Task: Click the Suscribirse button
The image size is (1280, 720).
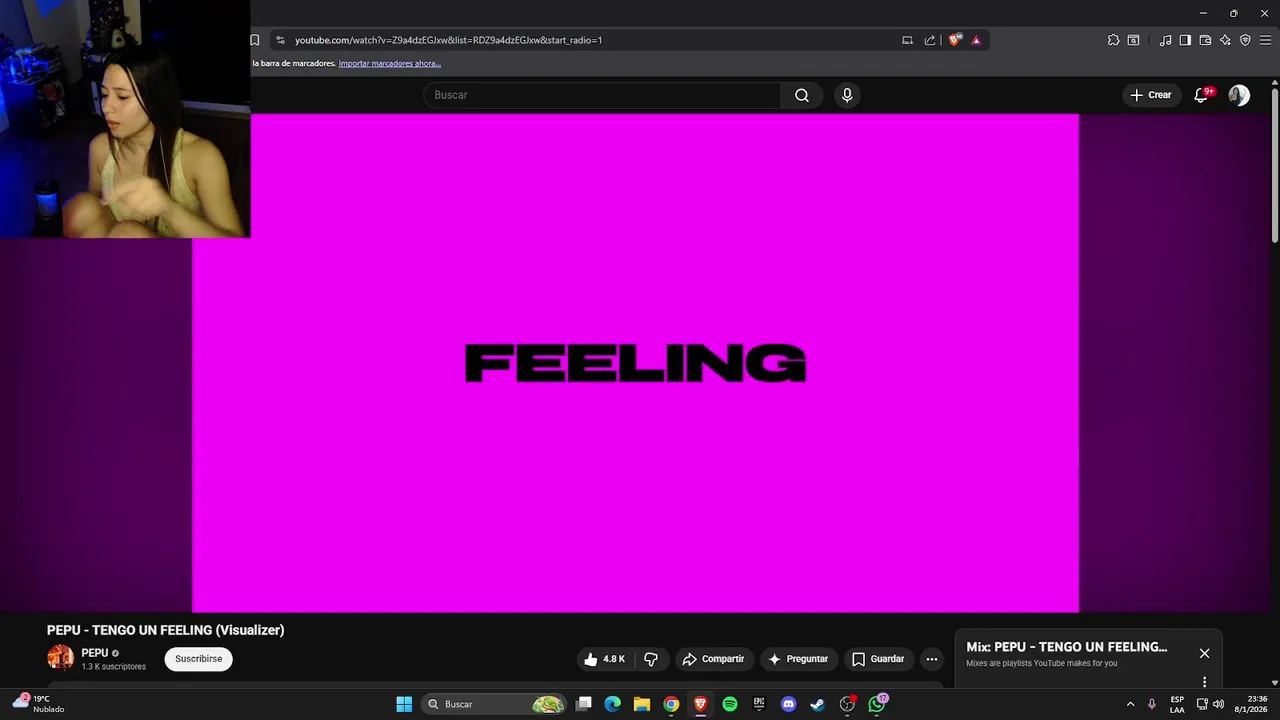Action: (198, 659)
